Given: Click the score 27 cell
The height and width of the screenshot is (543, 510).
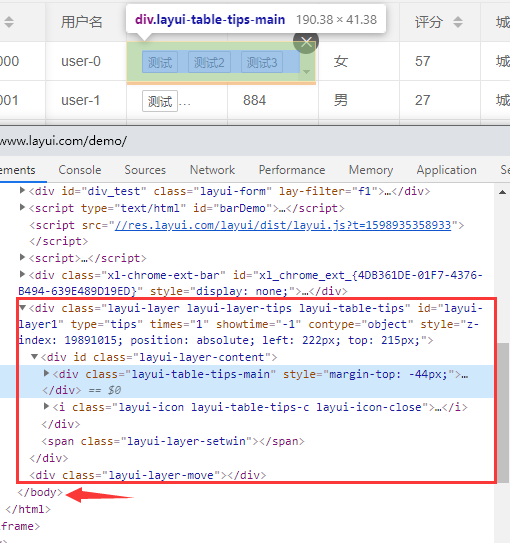Looking at the screenshot, I should click(x=440, y=100).
